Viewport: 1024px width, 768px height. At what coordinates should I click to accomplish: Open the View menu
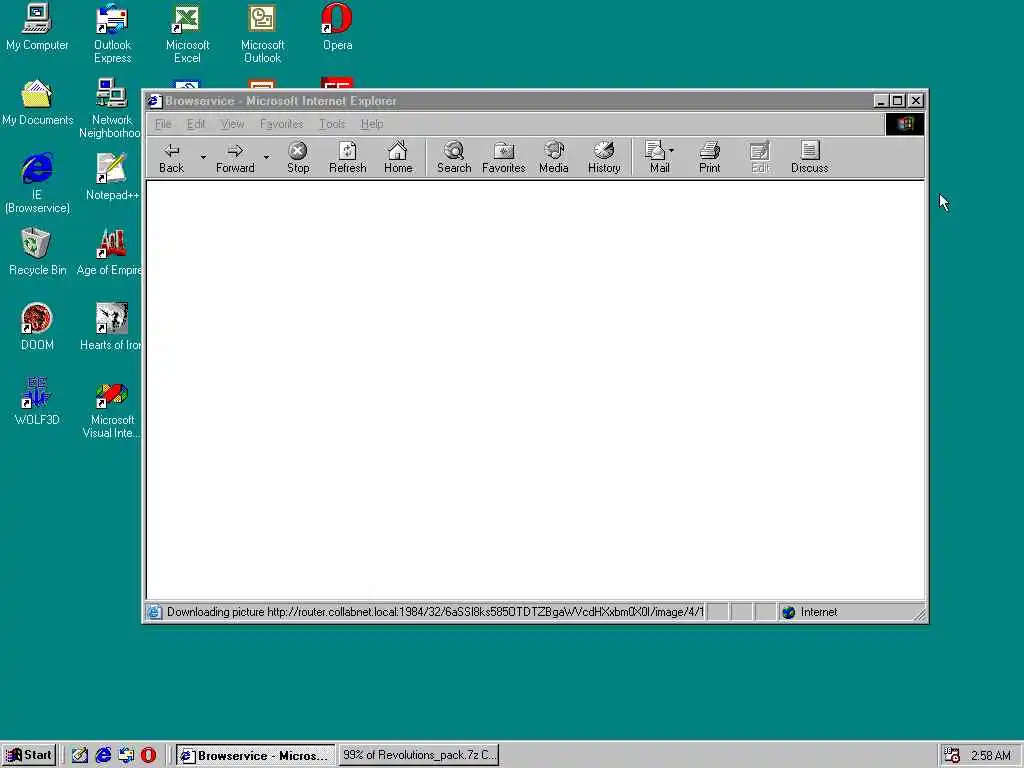[x=232, y=124]
